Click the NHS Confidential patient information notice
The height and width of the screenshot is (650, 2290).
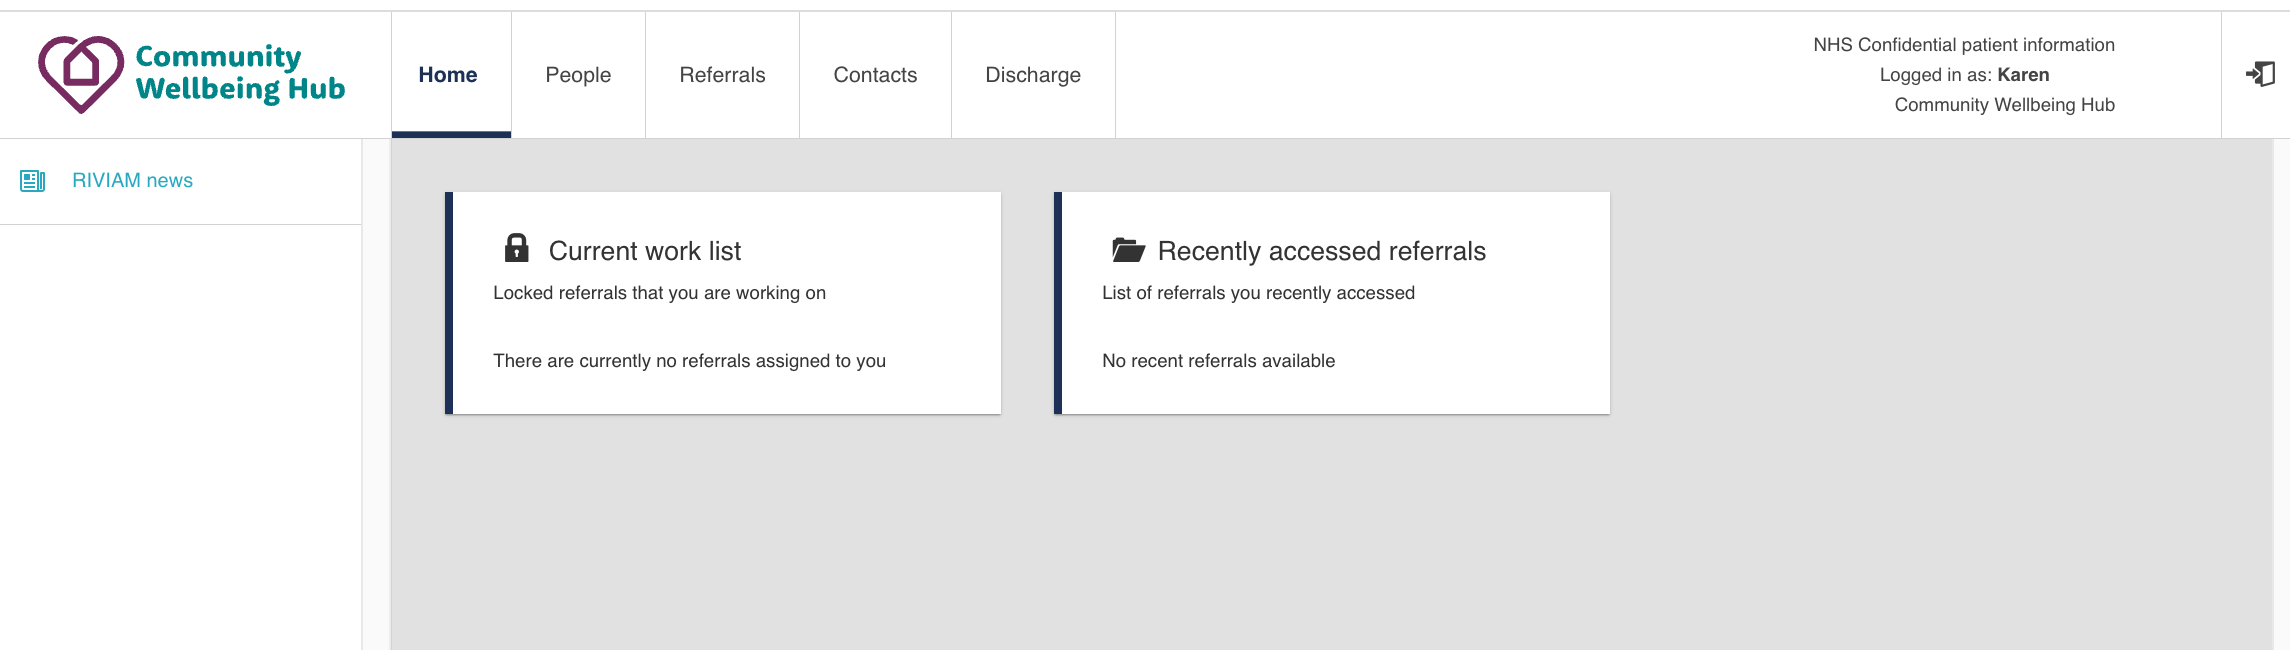click(1963, 45)
